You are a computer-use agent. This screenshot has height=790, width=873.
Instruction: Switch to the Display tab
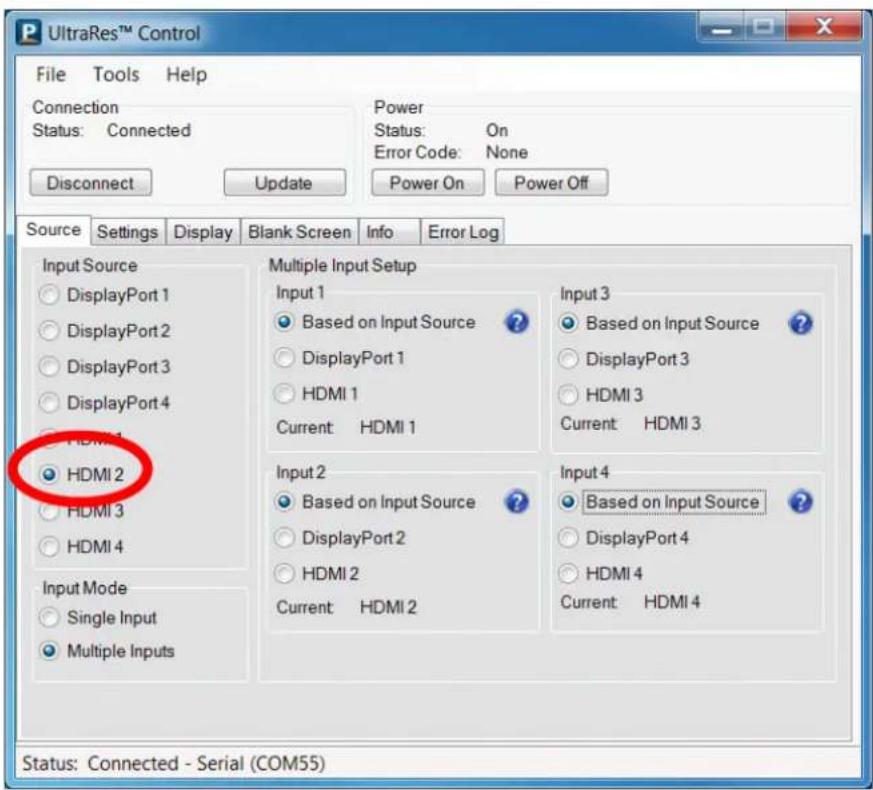coord(203,232)
